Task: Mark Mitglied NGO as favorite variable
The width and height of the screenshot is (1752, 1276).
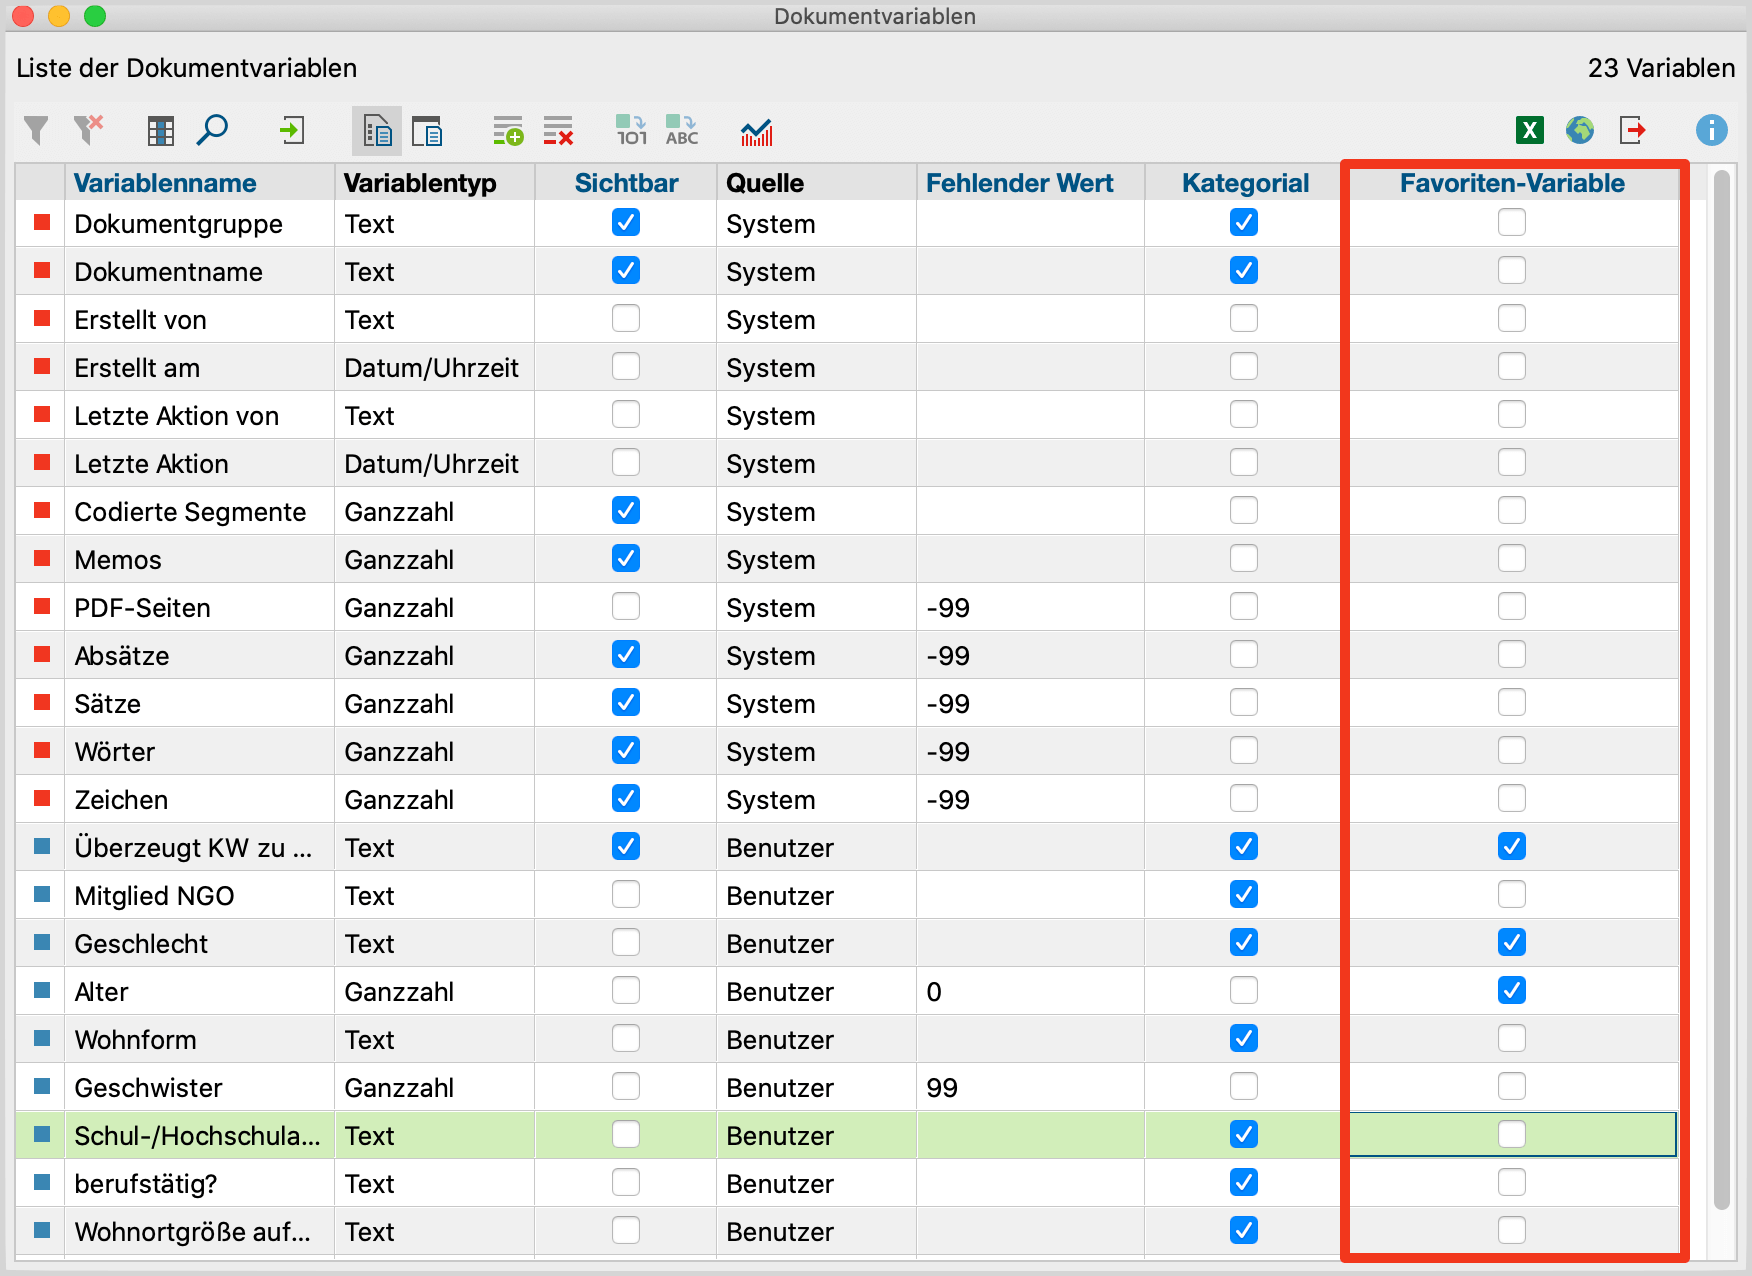Action: pos(1511,894)
